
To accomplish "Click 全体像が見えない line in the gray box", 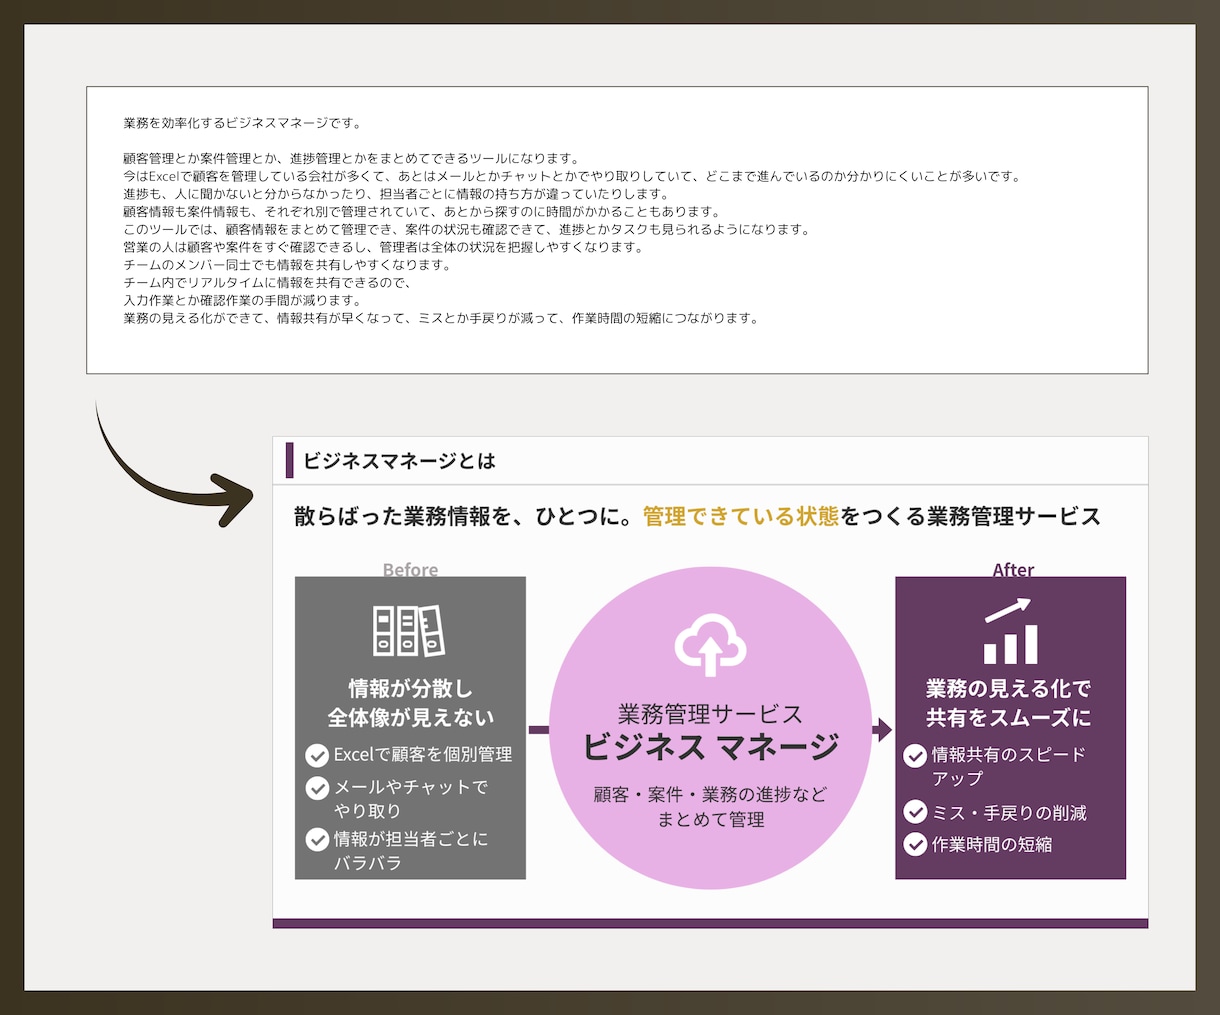I will point(410,717).
